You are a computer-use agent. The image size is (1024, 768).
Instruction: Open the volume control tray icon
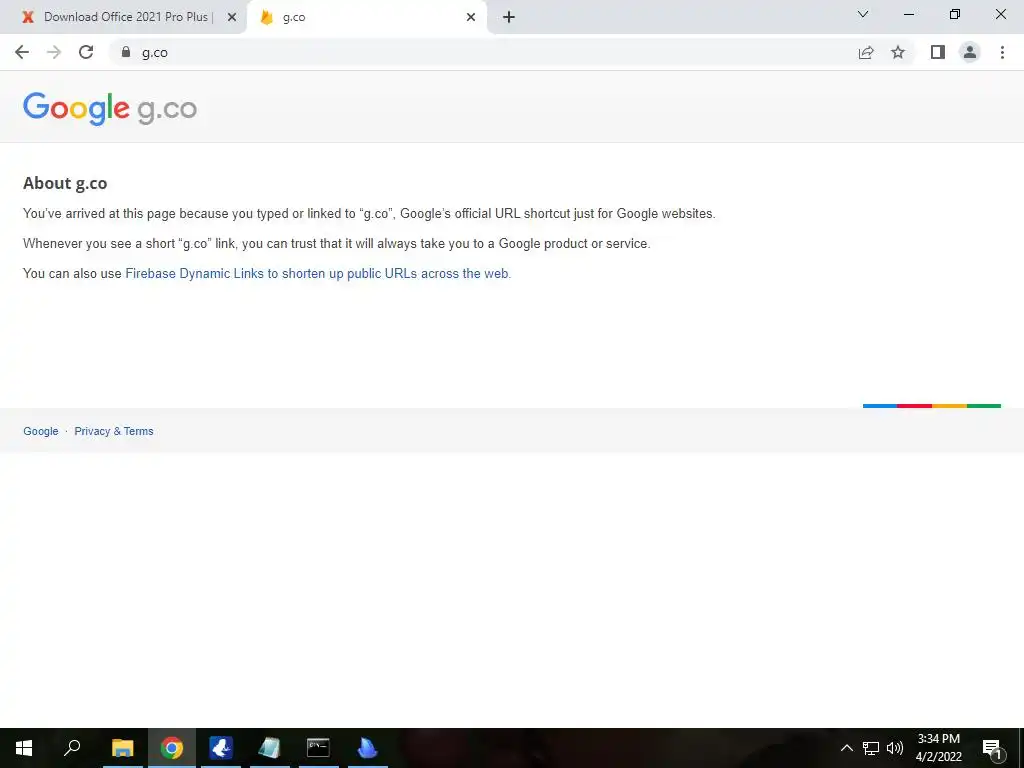click(x=895, y=748)
